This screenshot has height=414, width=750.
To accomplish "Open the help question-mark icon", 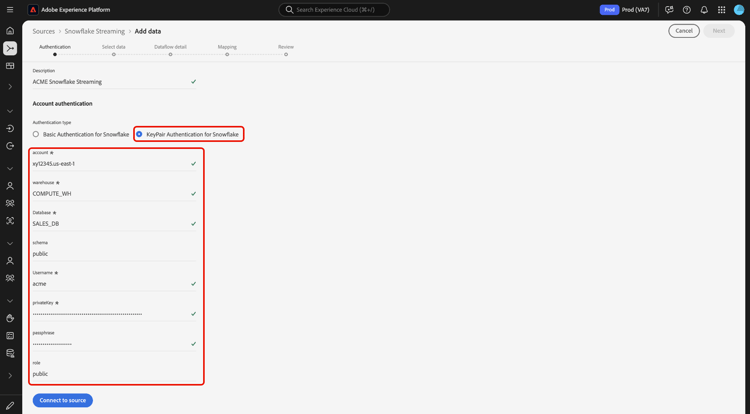I will click(x=687, y=10).
